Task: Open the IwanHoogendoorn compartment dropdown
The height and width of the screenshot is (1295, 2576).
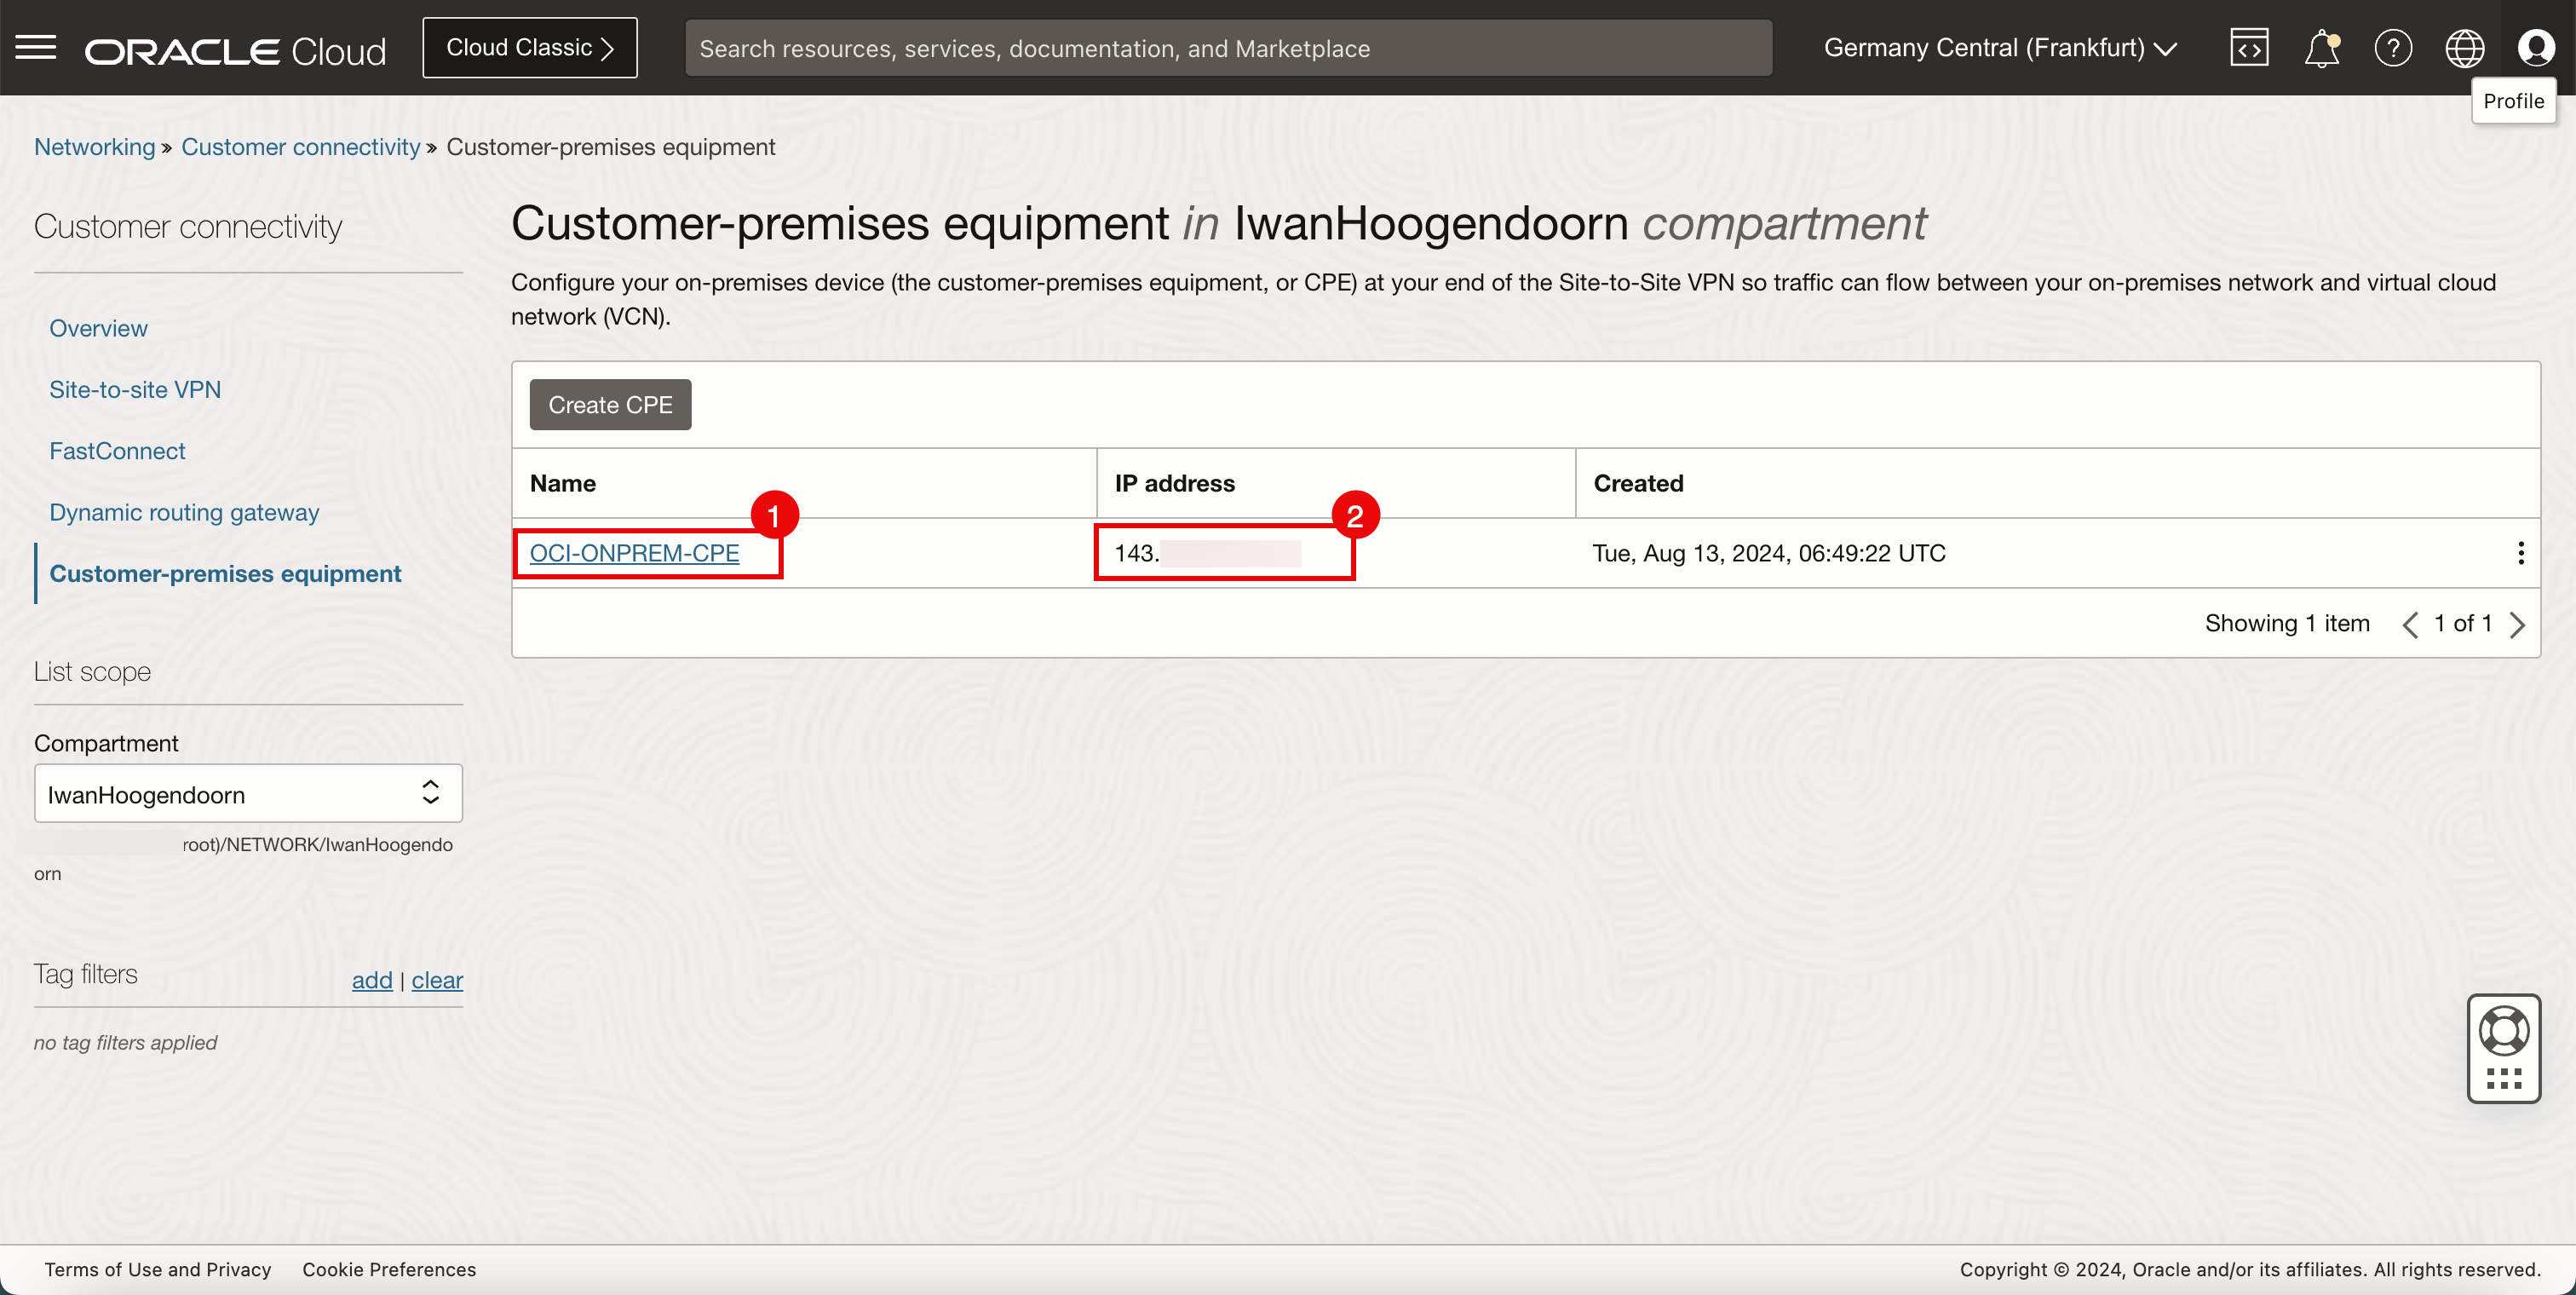Action: (x=248, y=794)
